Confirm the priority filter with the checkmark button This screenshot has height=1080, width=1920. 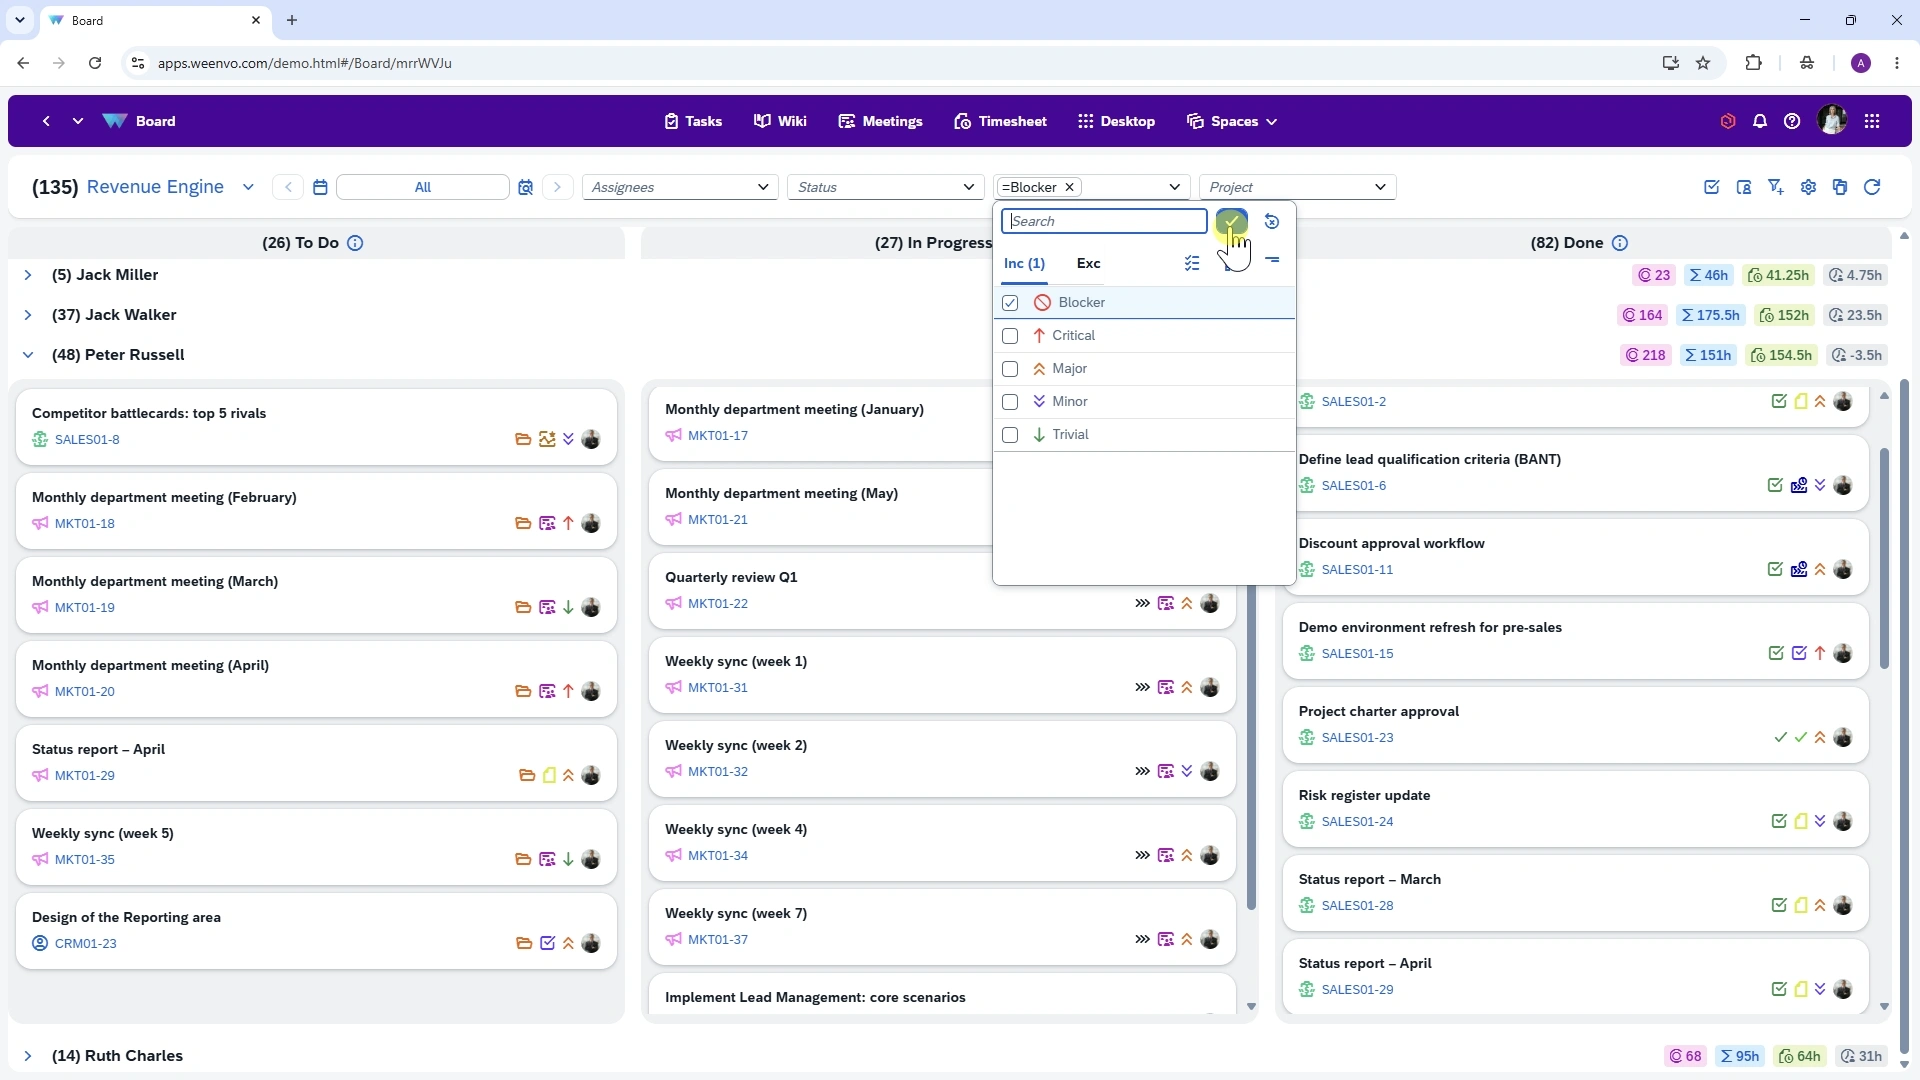(x=1231, y=221)
